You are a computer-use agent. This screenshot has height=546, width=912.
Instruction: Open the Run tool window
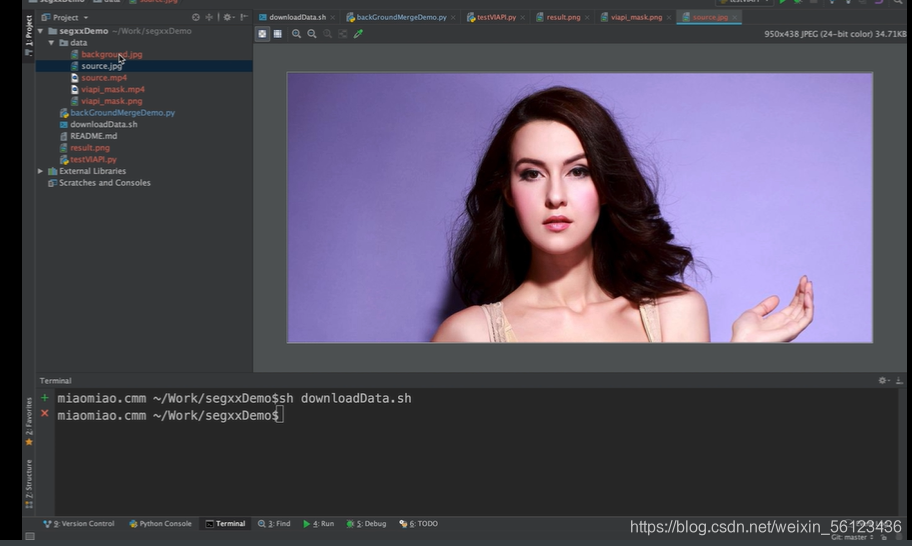(318, 523)
